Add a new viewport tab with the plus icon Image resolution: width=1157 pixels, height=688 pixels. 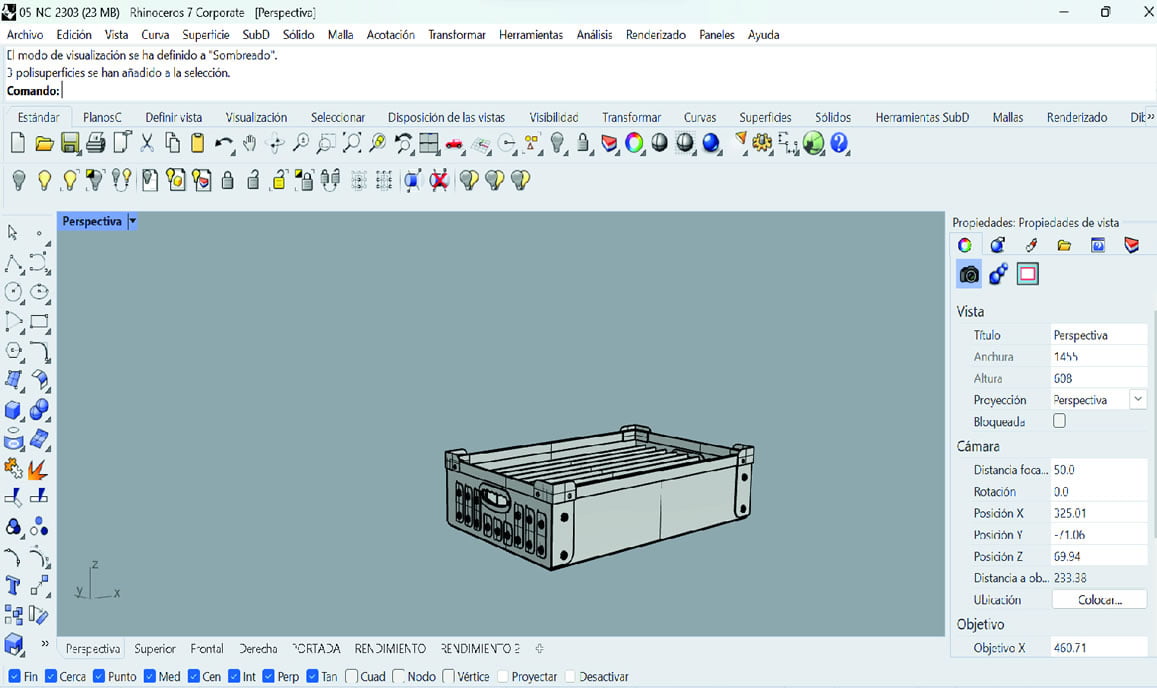pos(539,649)
